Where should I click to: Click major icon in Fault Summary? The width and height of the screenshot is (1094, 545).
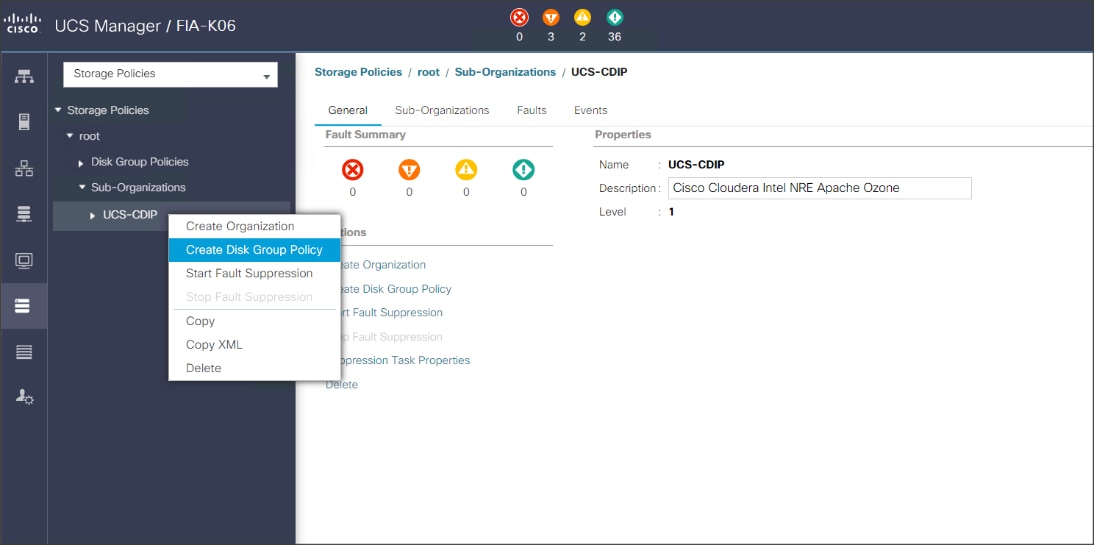point(409,170)
